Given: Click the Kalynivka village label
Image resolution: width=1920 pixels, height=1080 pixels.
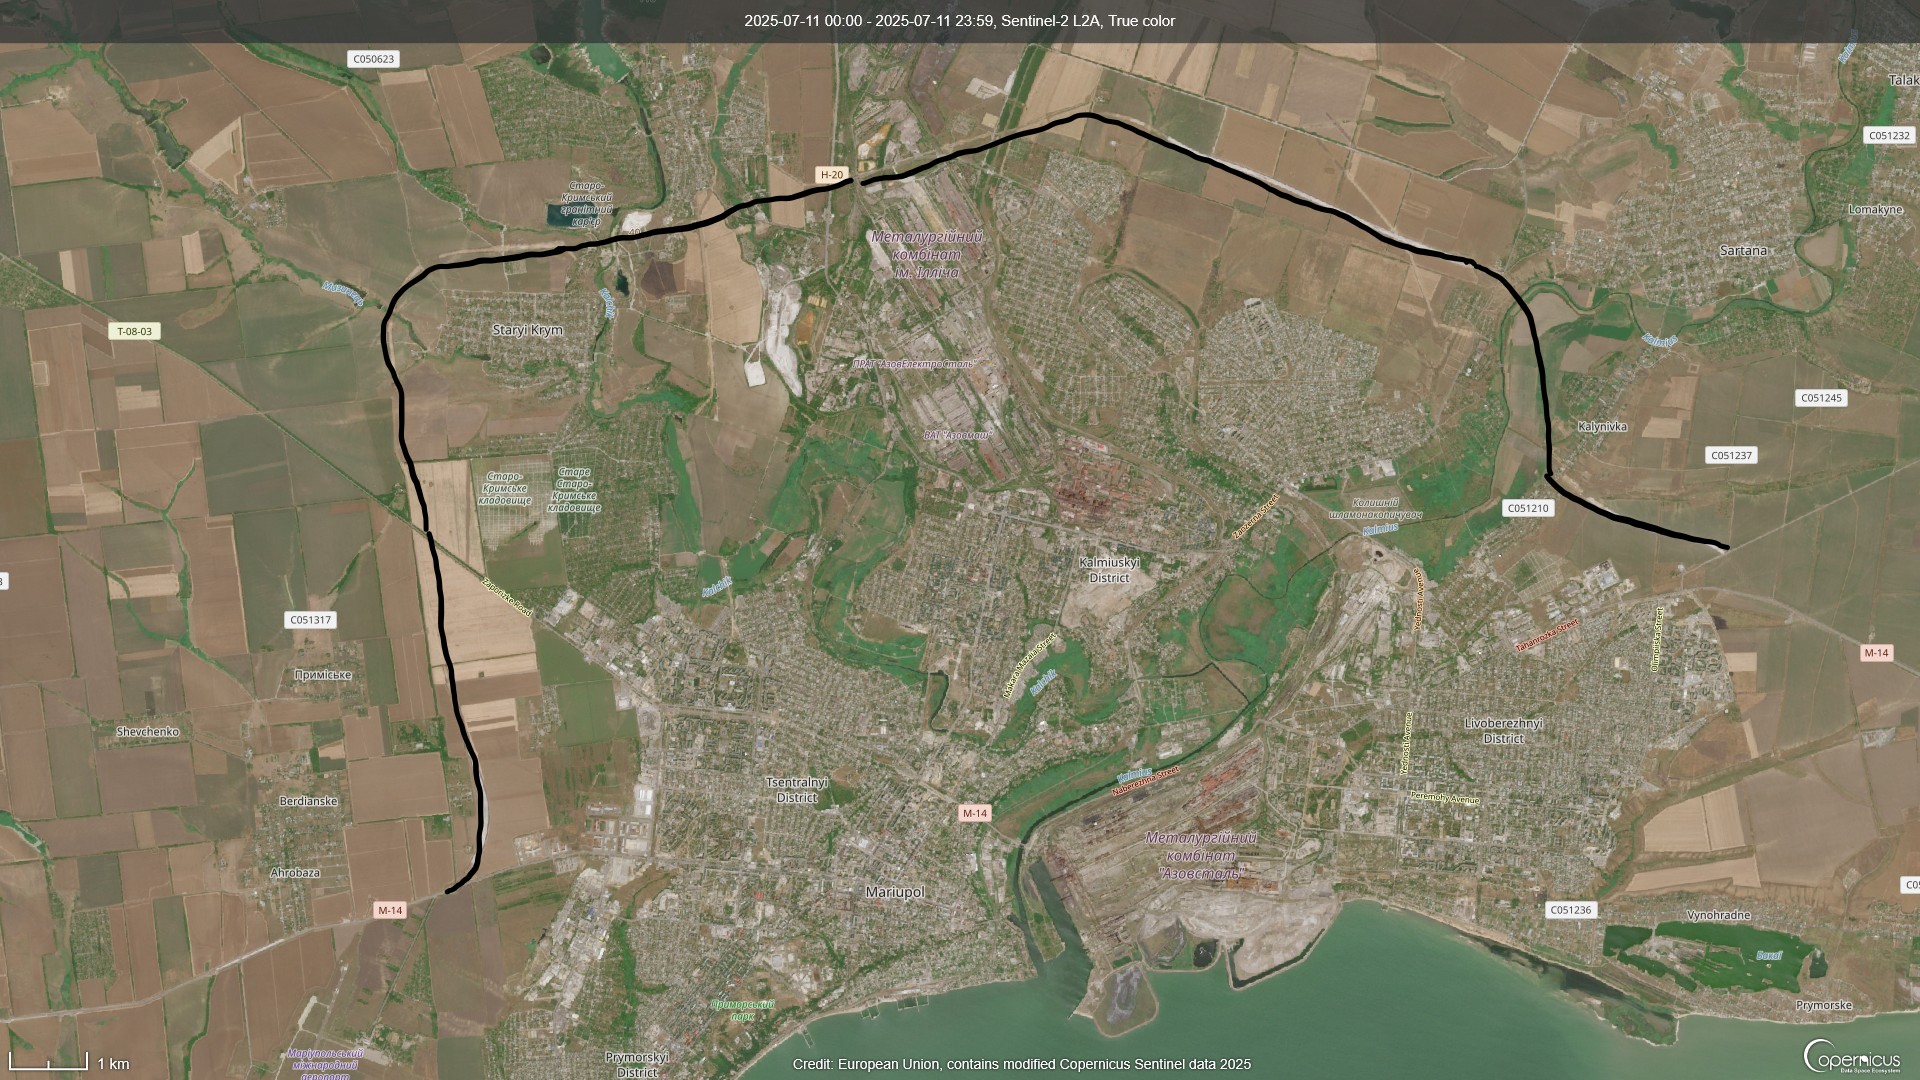Looking at the screenshot, I should pos(1602,427).
